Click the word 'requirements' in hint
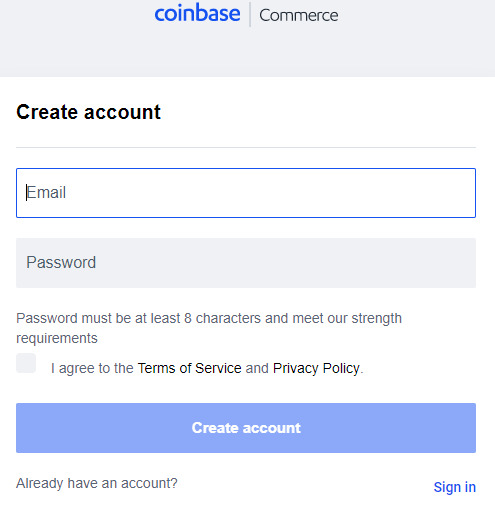The height and width of the screenshot is (511, 495). point(57,339)
